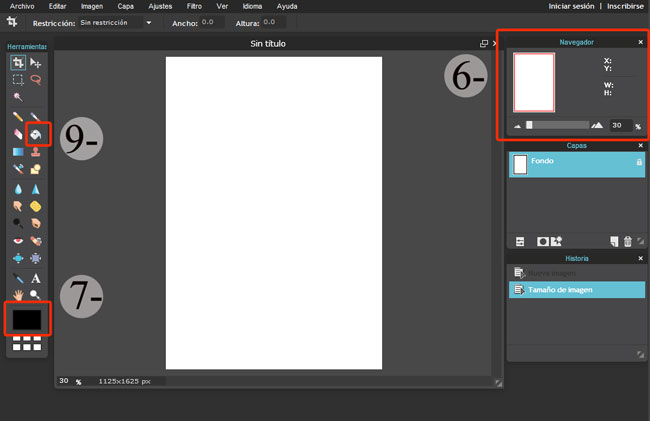Add a layer mask in Capas

[543, 242]
